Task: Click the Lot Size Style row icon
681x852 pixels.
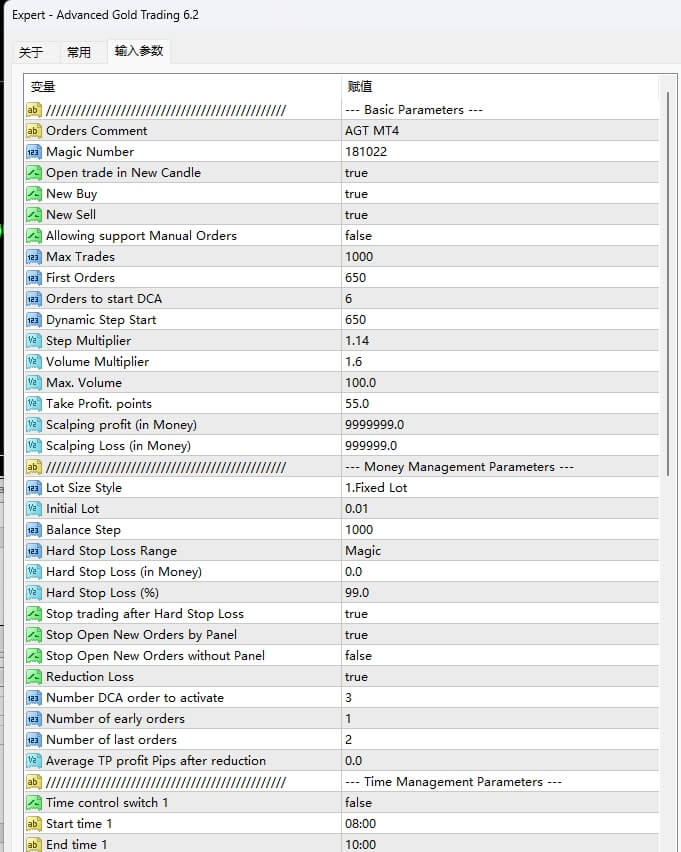Action: click(x=33, y=488)
